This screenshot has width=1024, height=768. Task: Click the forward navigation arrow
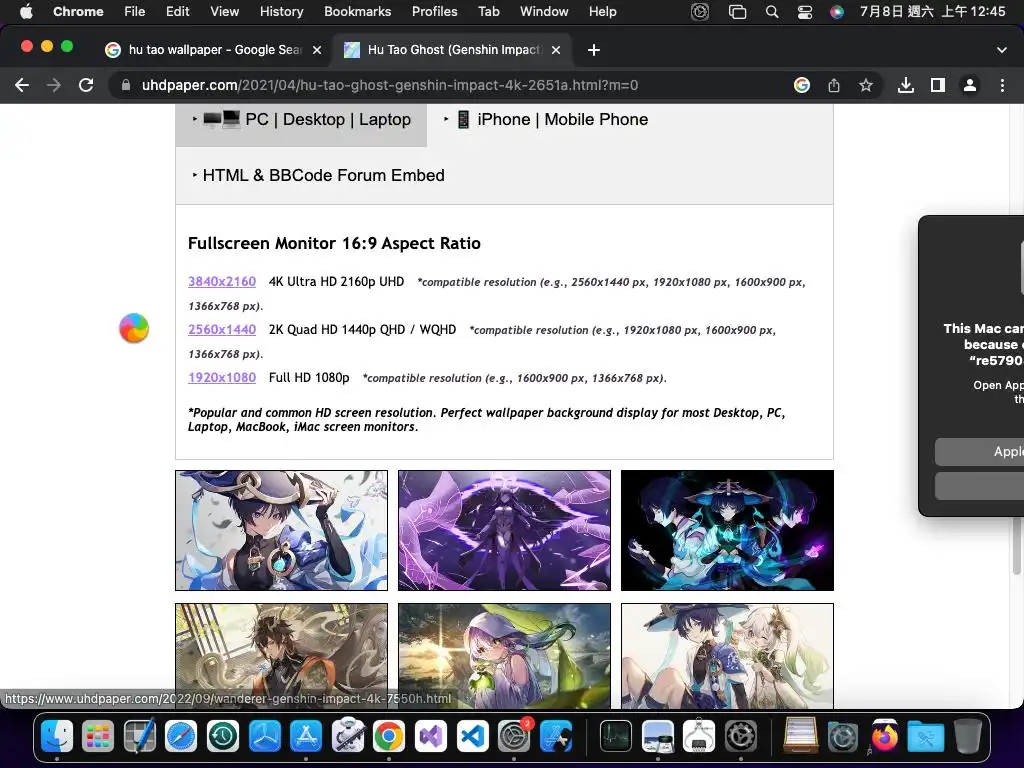click(x=54, y=85)
